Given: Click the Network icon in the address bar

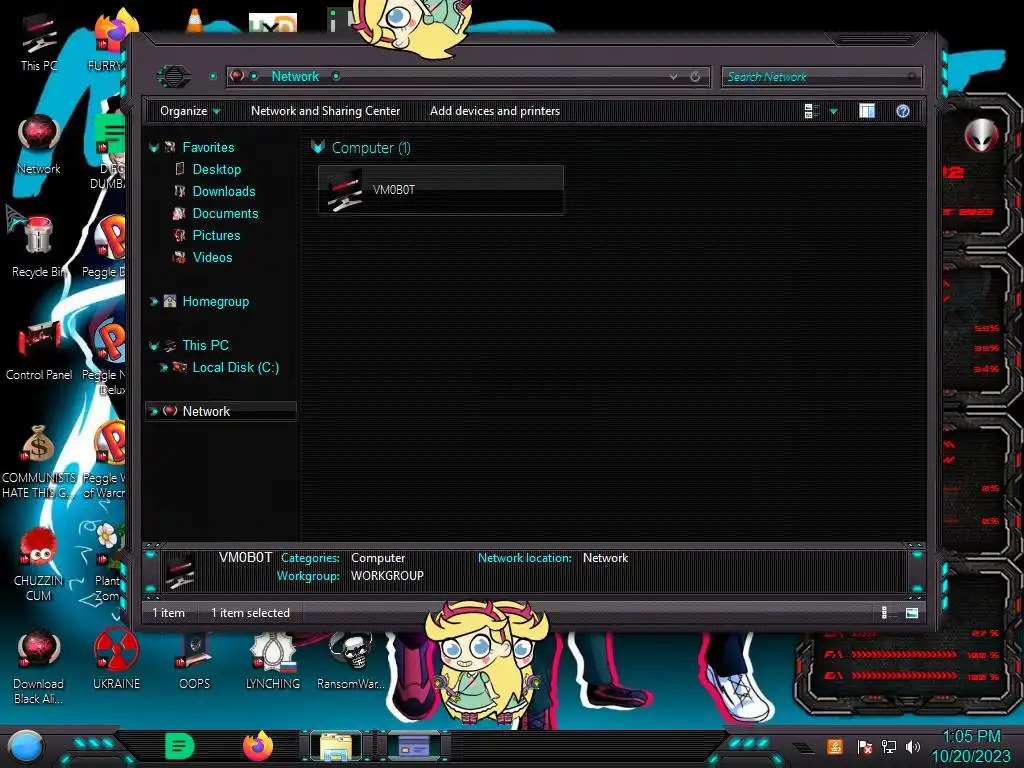Looking at the screenshot, I should click(x=237, y=76).
